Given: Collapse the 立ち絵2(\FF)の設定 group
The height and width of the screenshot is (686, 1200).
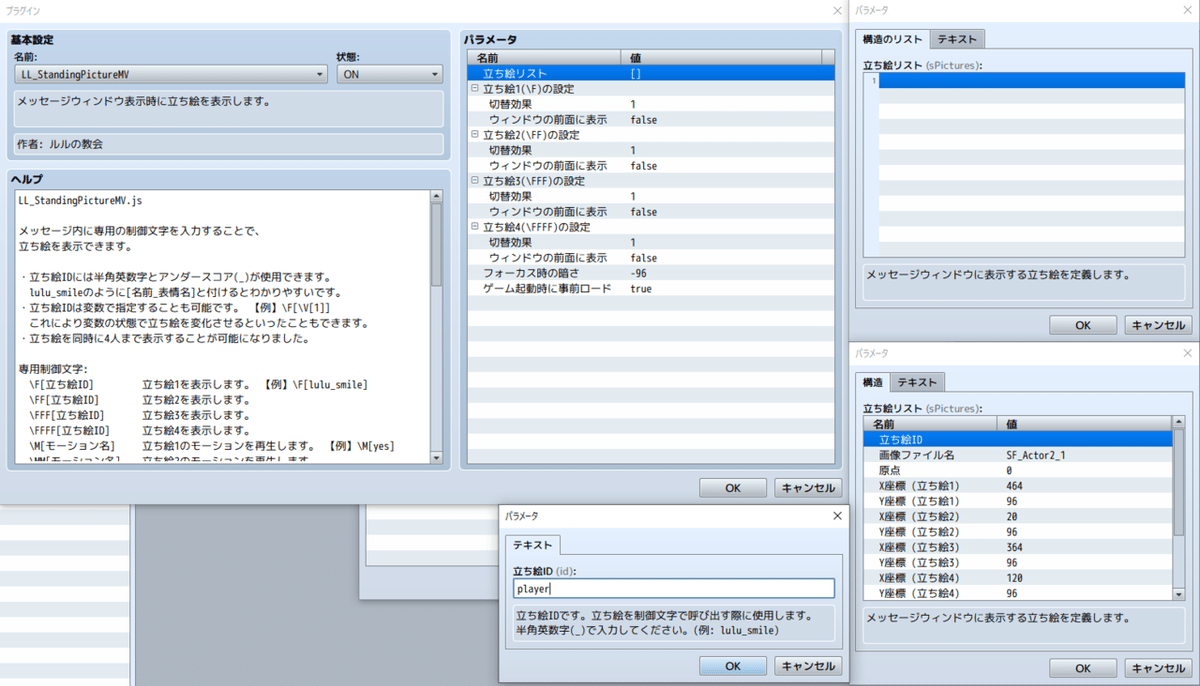Looking at the screenshot, I should point(472,134).
